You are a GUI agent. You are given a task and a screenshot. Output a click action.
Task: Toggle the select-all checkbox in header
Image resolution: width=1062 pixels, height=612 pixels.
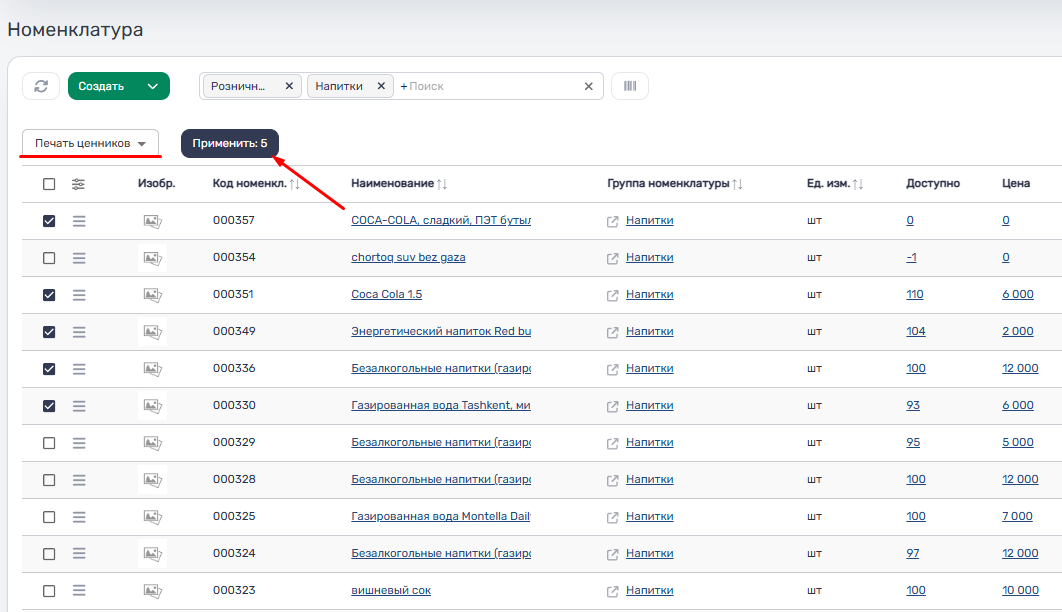click(x=49, y=184)
